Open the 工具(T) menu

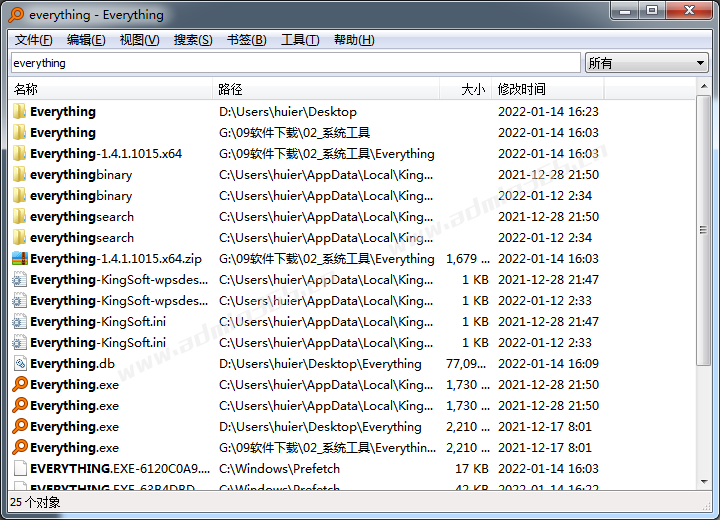[300, 40]
